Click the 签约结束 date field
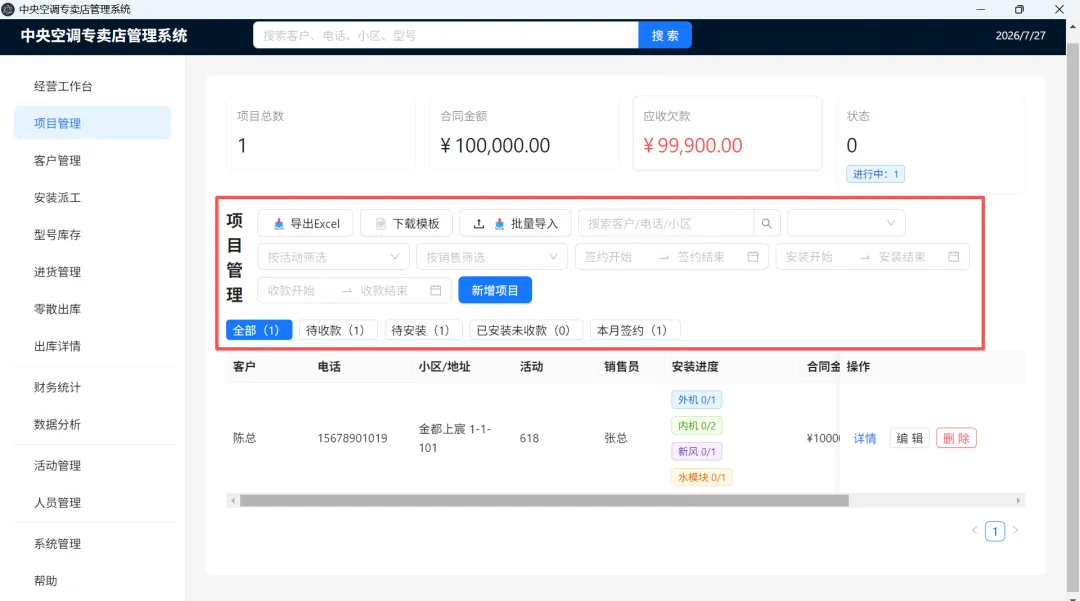The width and height of the screenshot is (1080, 601). pos(706,257)
